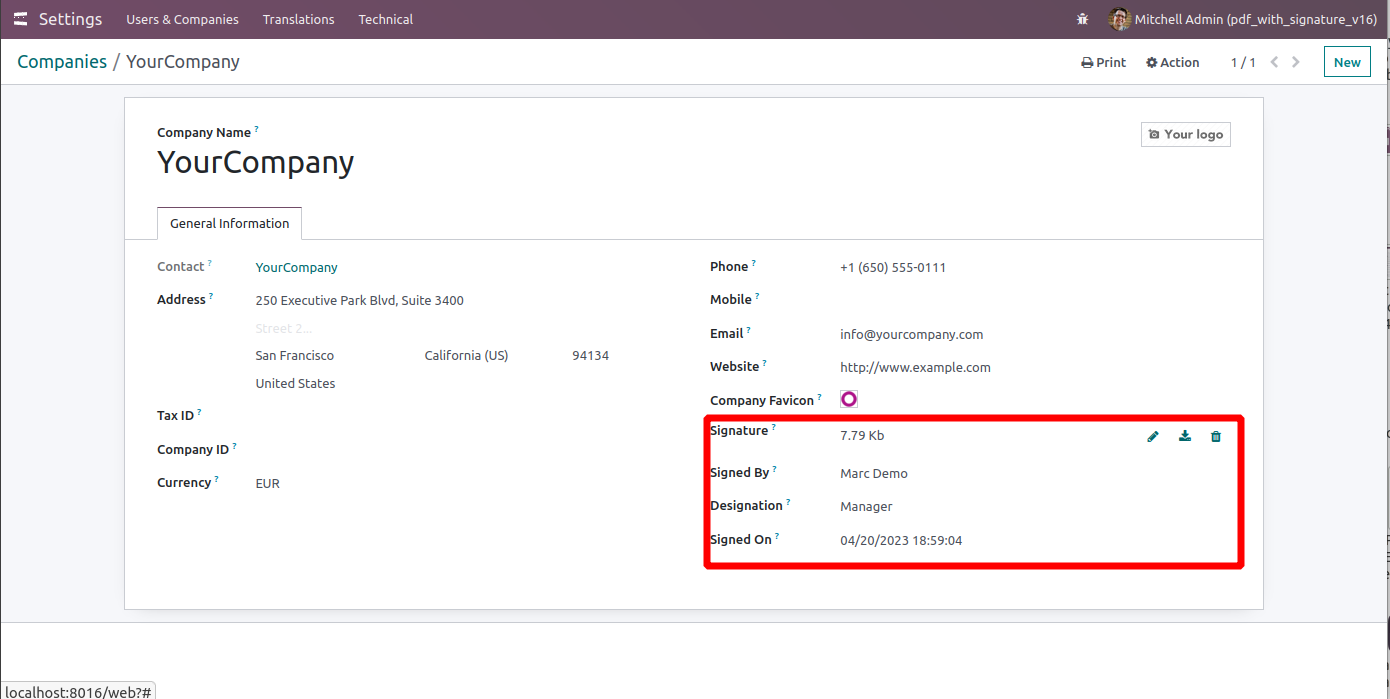Open the apps home menu icon
Screen dimensions: 1390x699
point(20,19)
